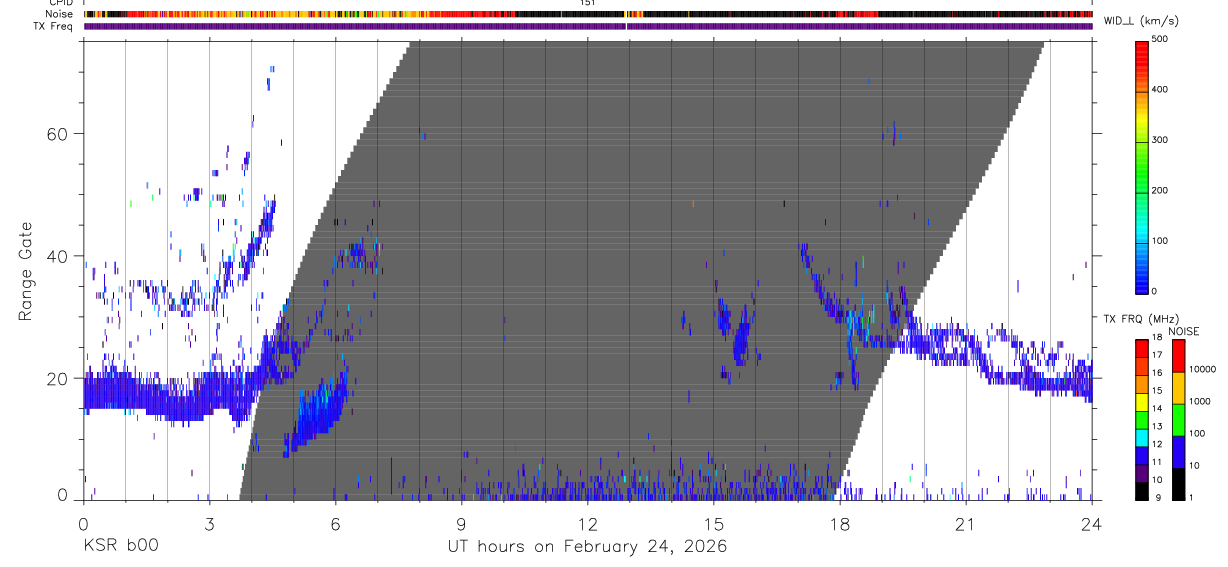The image size is (1228, 567).
Task: Click the x-axis tick label 18
Action: pos(839,524)
